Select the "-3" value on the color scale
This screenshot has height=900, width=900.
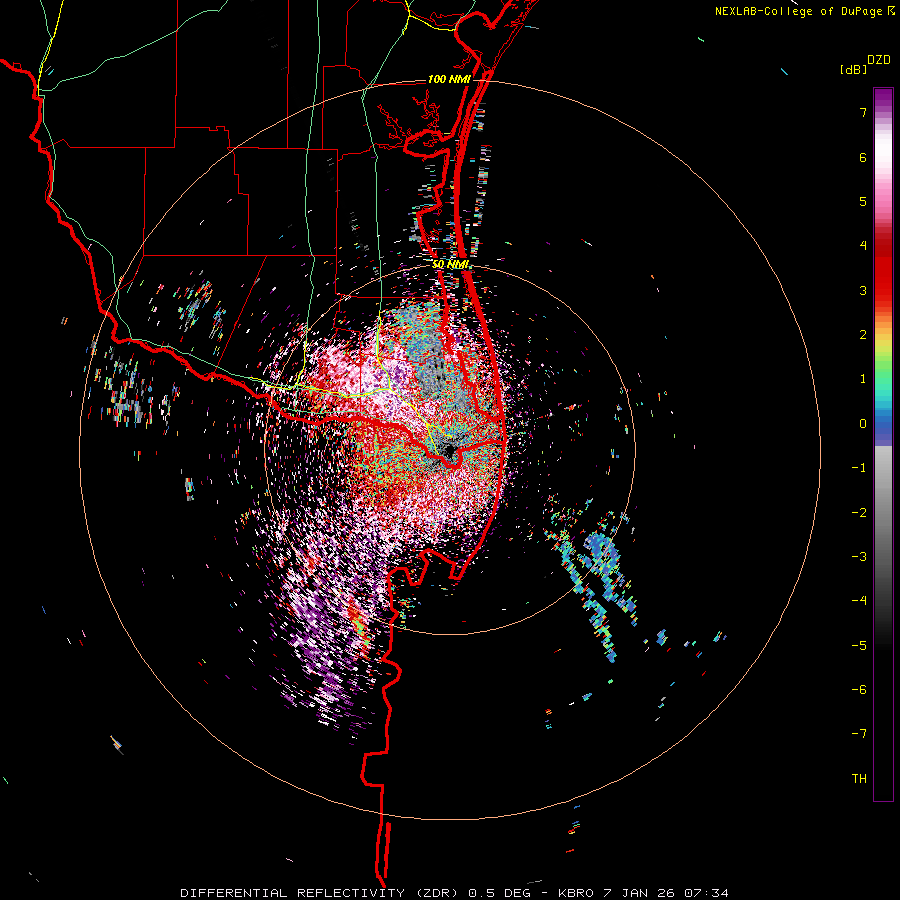coord(859,557)
